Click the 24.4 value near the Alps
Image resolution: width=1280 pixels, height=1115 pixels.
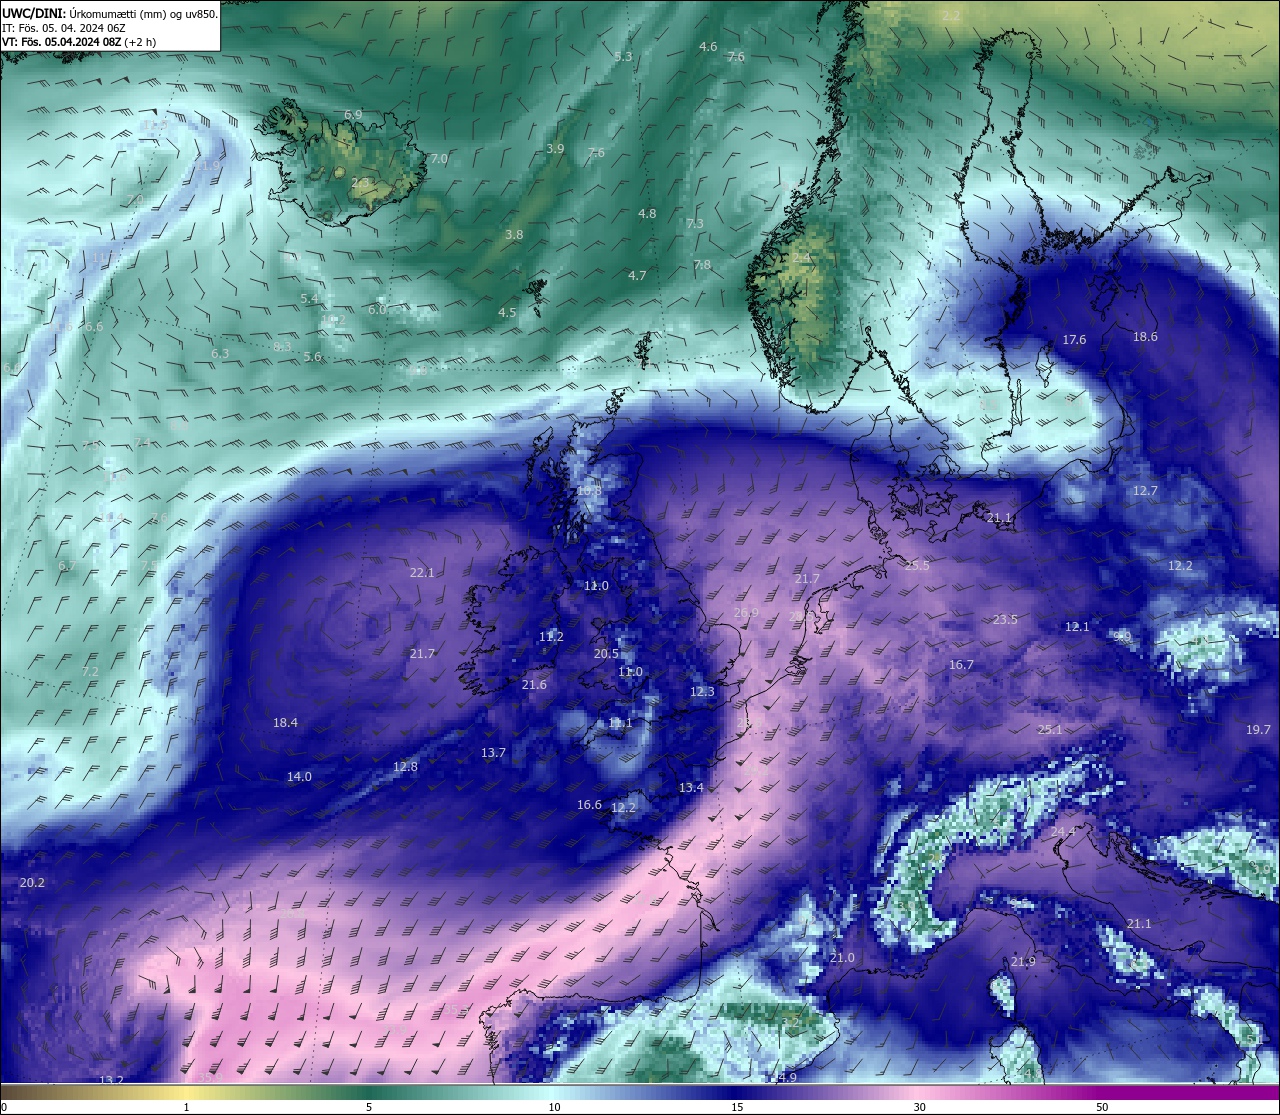click(1063, 832)
